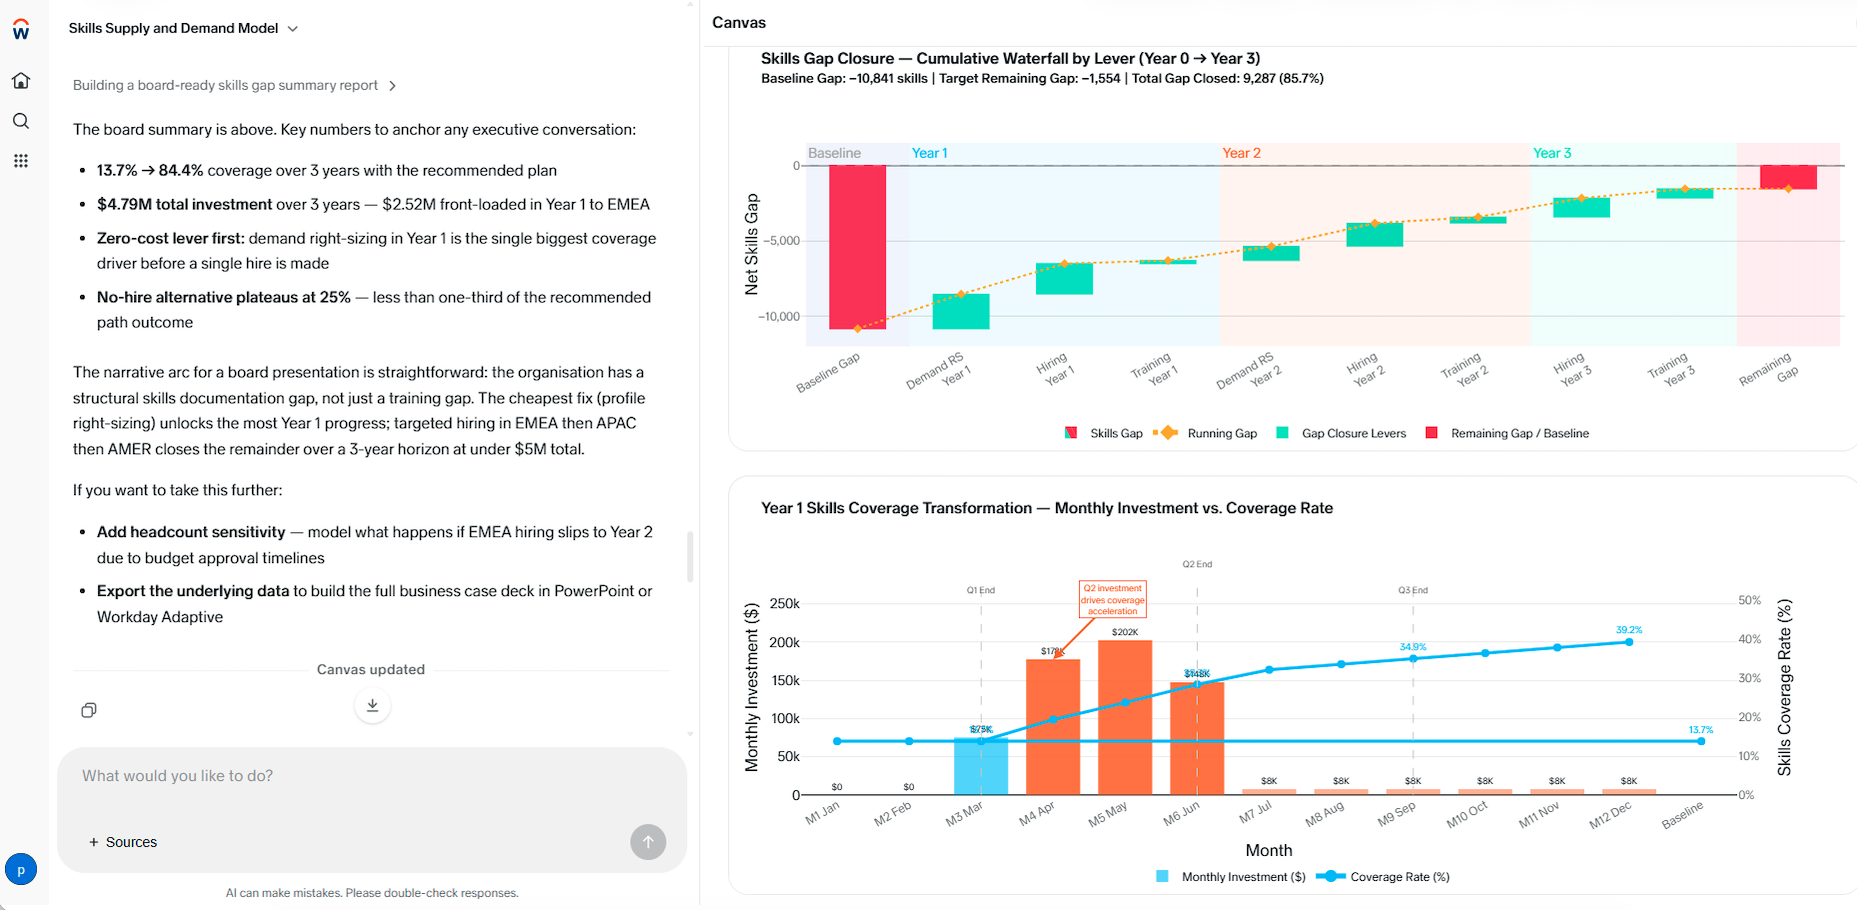The height and width of the screenshot is (910, 1857).
Task: Toggle the Running Gap legend entry
Action: pyautogui.click(x=1206, y=433)
